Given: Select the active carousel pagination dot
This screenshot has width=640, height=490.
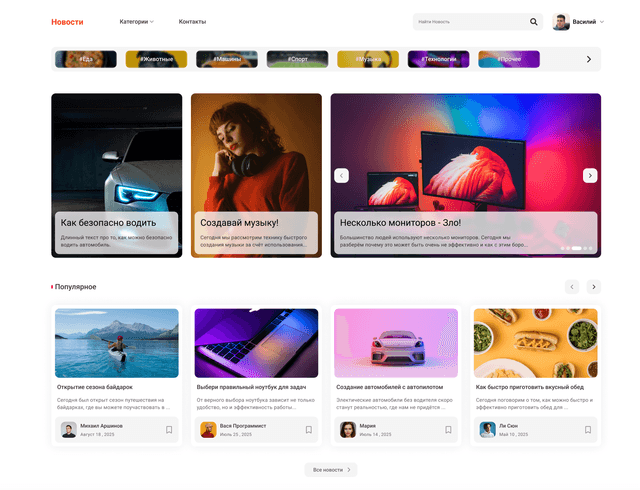Looking at the screenshot, I should click(x=576, y=248).
